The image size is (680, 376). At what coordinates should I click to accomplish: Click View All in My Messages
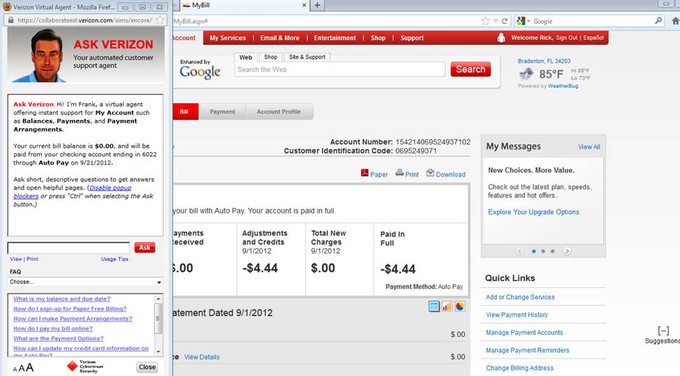[589, 147]
